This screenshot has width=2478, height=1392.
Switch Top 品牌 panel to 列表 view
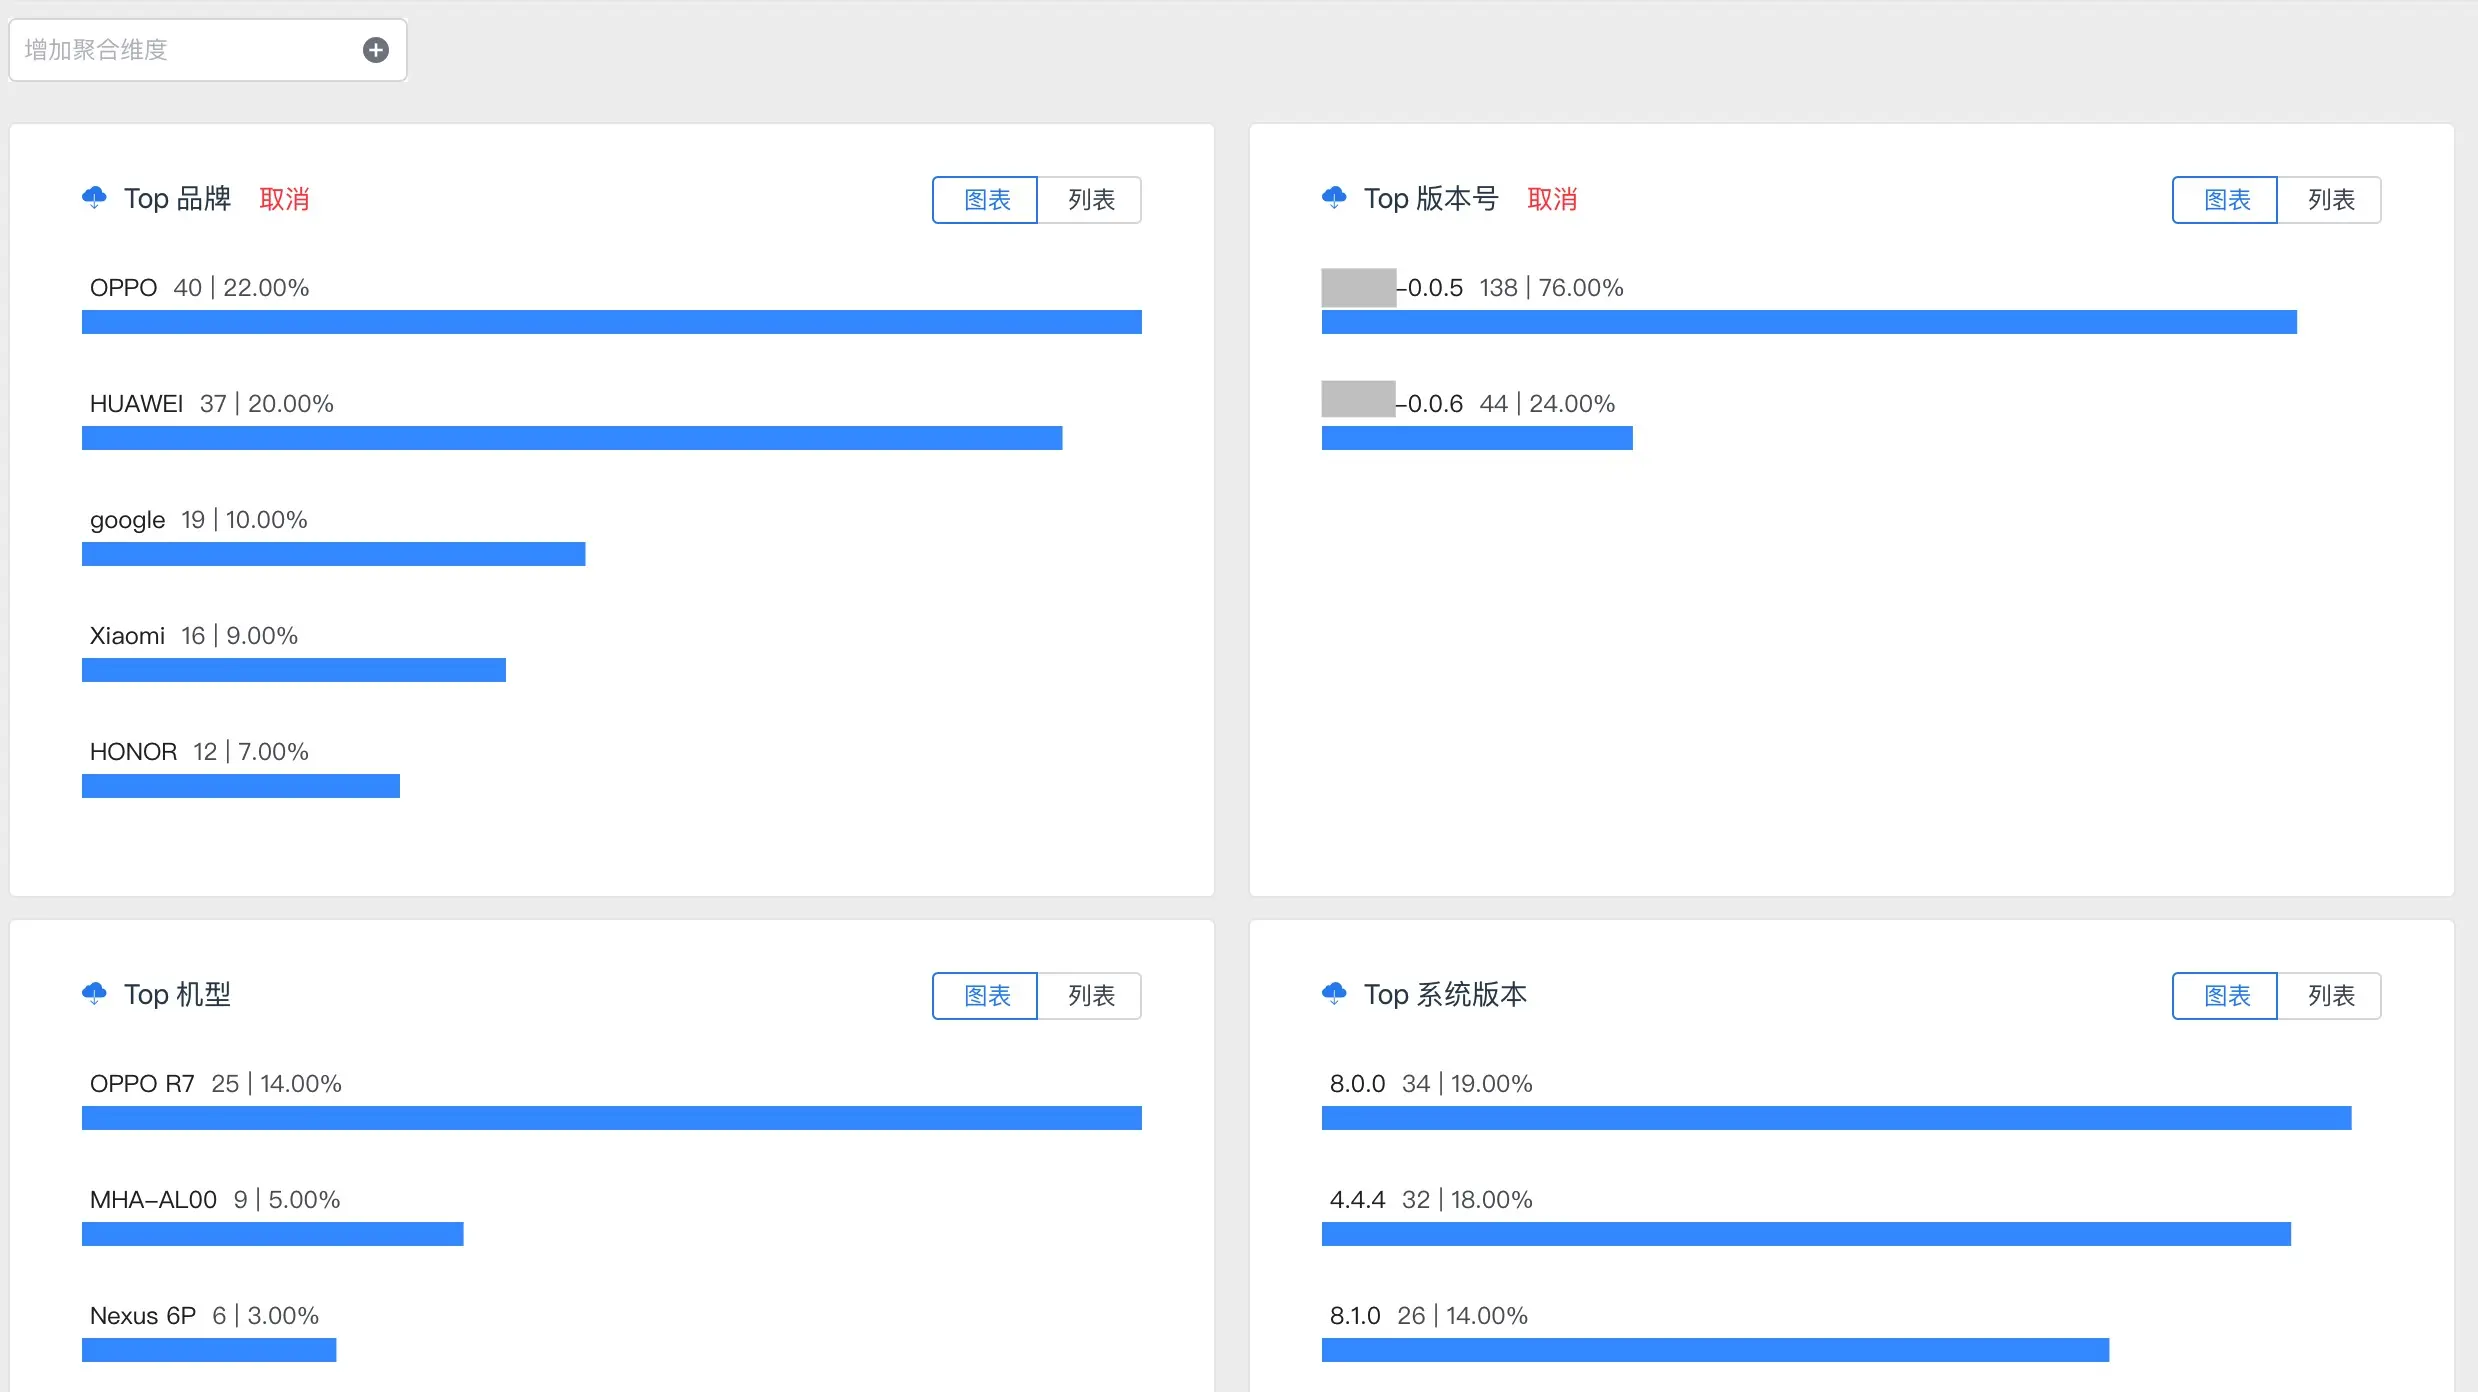(1090, 200)
